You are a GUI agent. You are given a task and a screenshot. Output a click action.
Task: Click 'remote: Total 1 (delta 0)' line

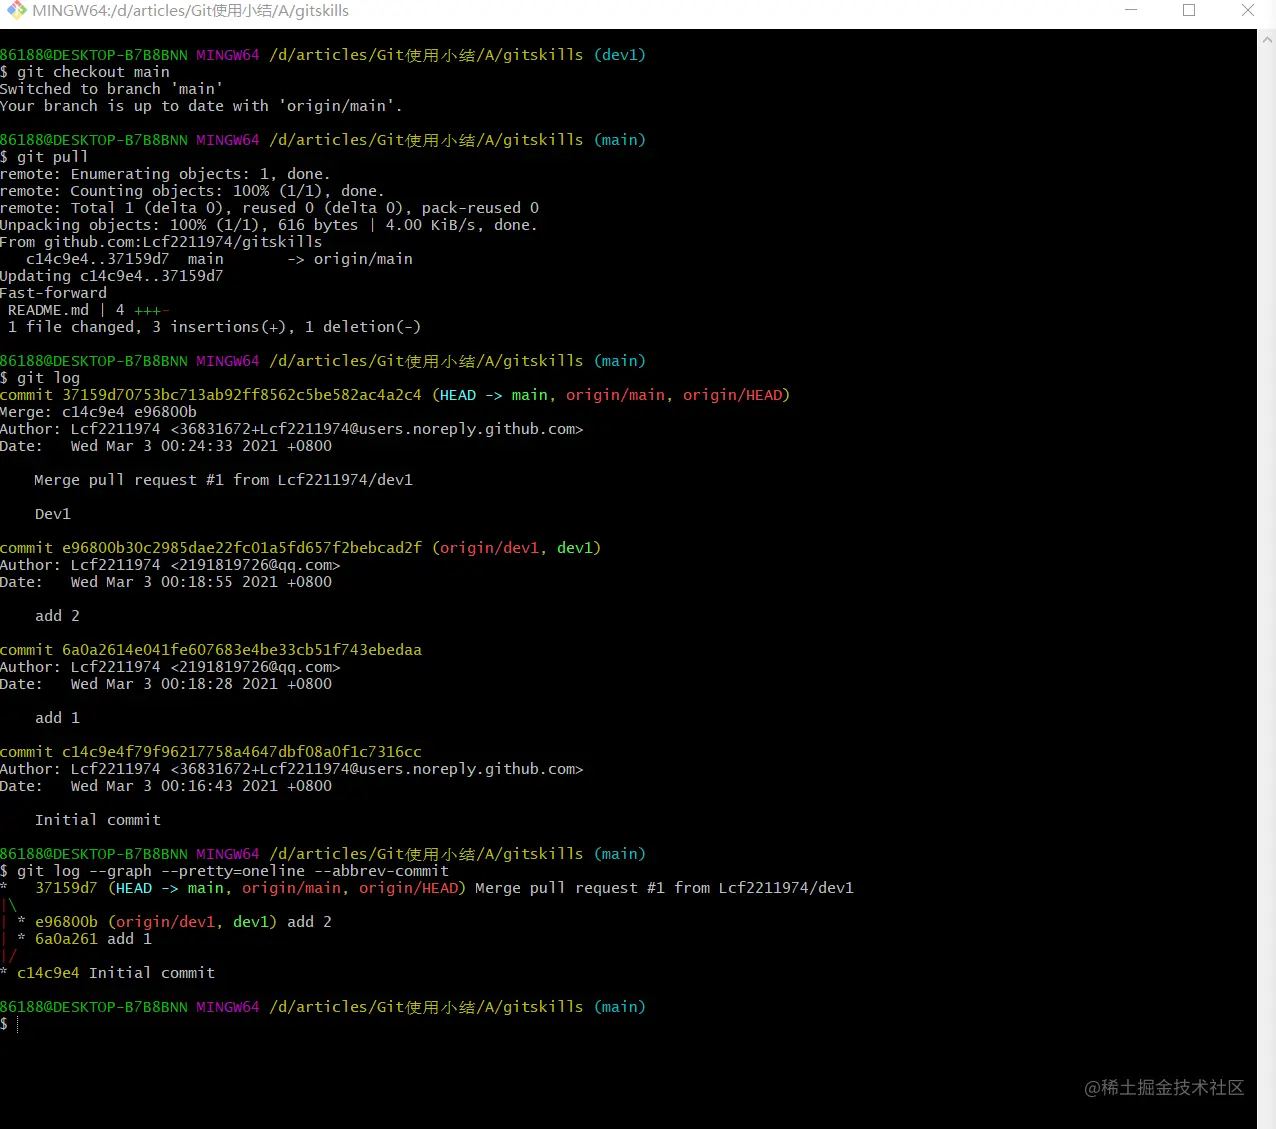[270, 208]
